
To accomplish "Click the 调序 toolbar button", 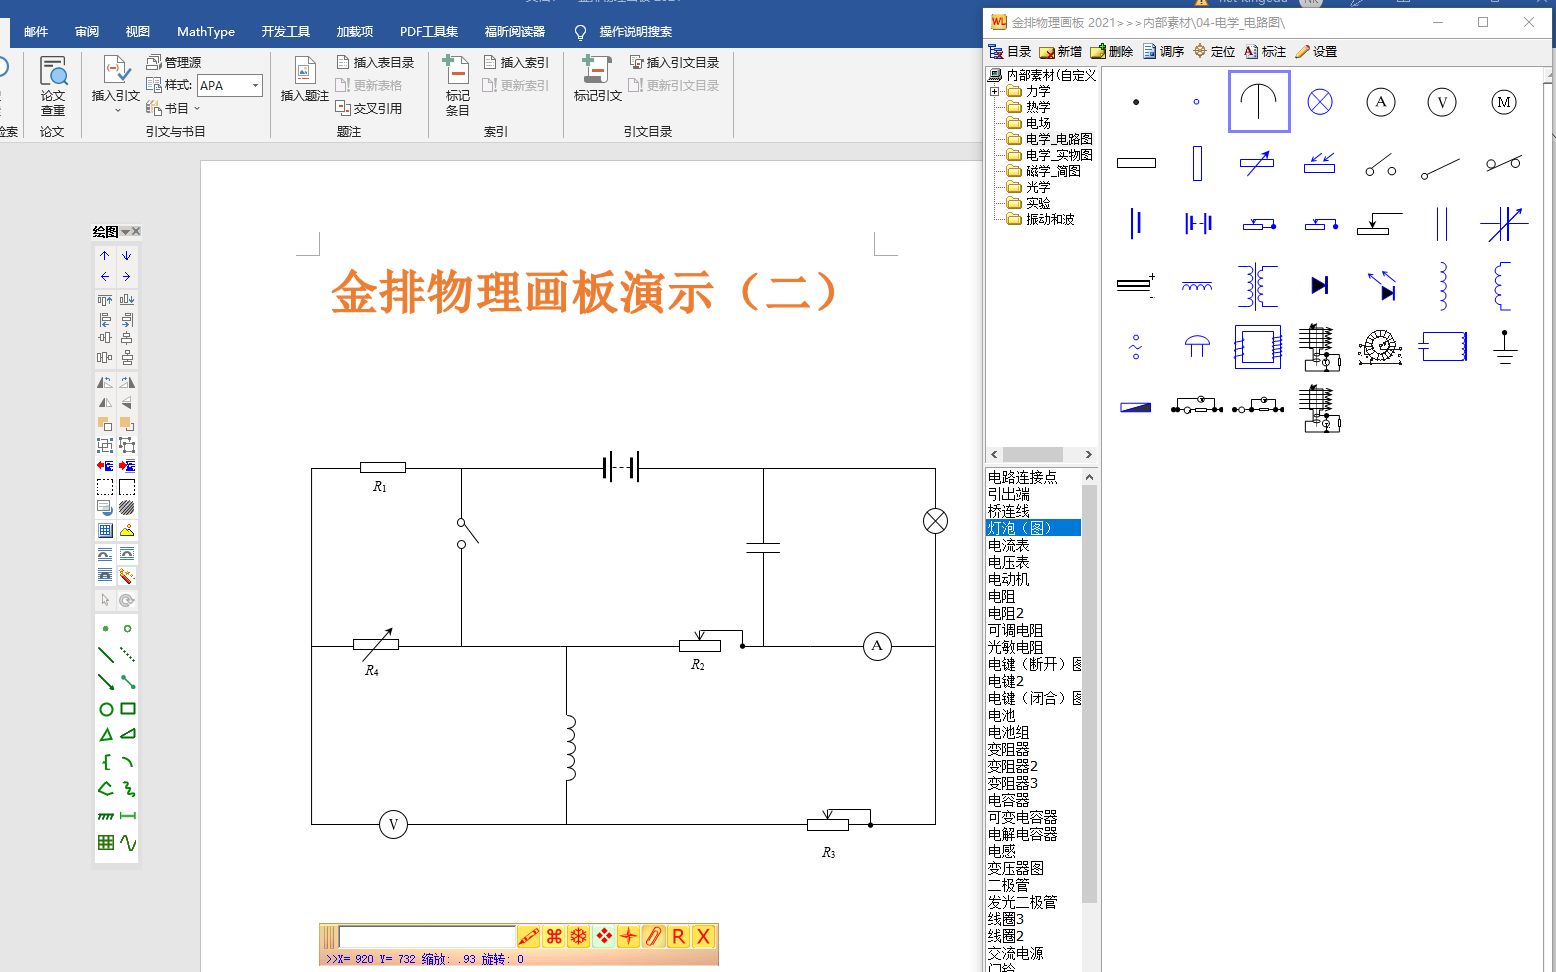I will (1164, 52).
